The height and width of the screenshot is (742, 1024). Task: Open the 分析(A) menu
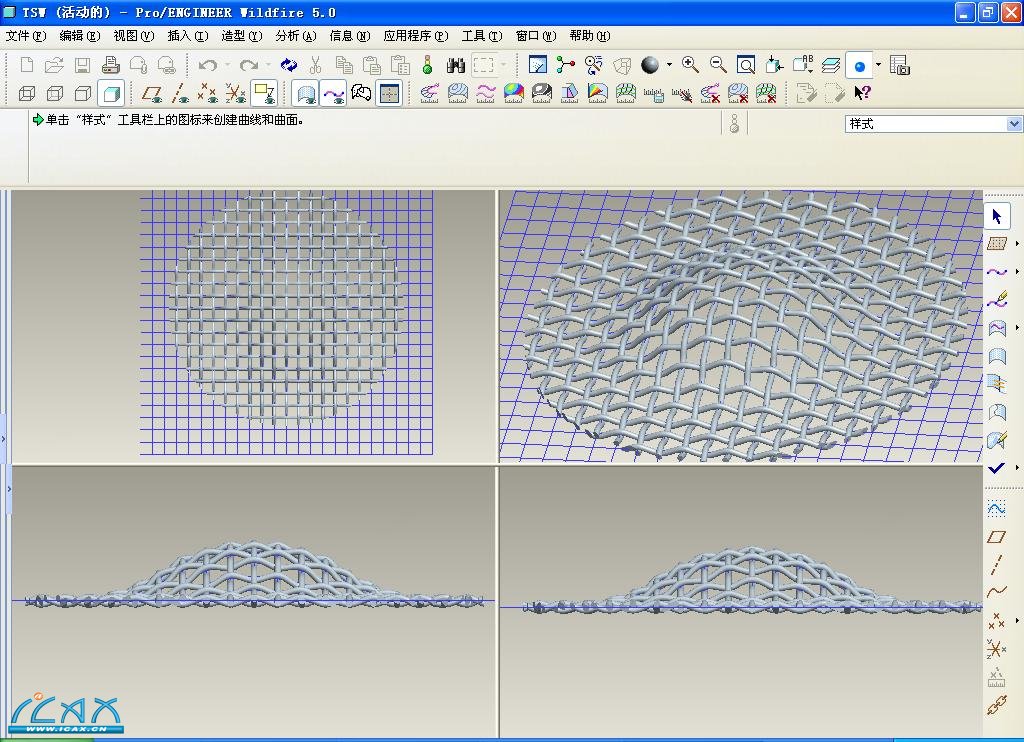(x=295, y=36)
